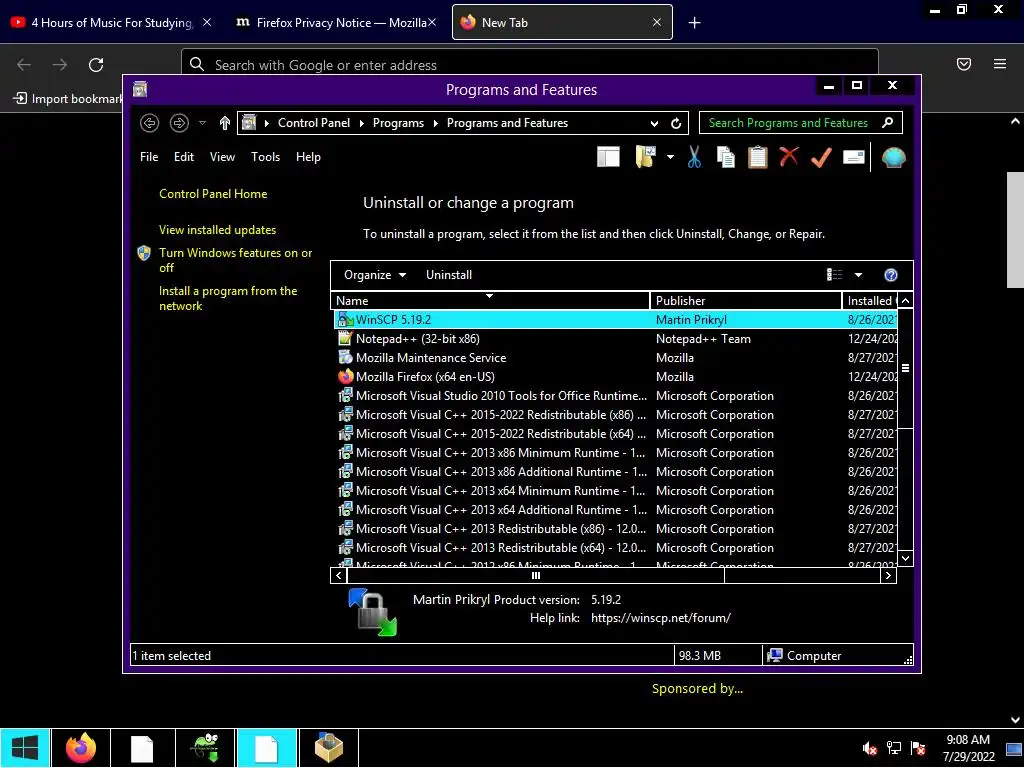Switch to 4 Hours of Music tab
Viewport: 1024px width, 768px height.
click(111, 23)
